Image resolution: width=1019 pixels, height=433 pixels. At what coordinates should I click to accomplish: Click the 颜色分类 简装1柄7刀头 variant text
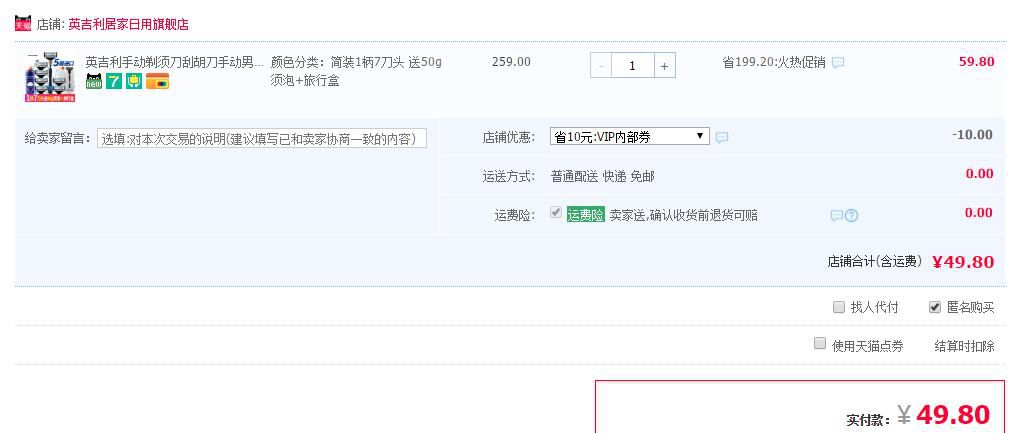[x=356, y=72]
